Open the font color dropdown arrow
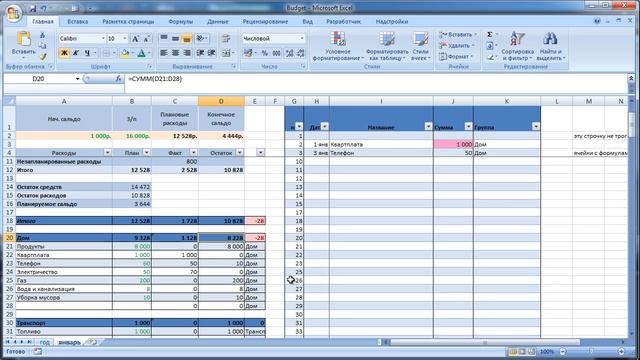This screenshot has width=640, height=360. click(x=149, y=53)
